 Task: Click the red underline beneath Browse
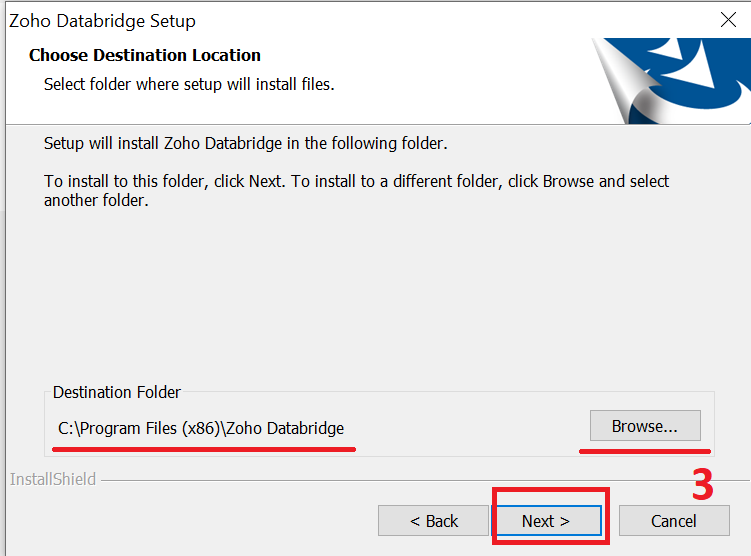645,451
